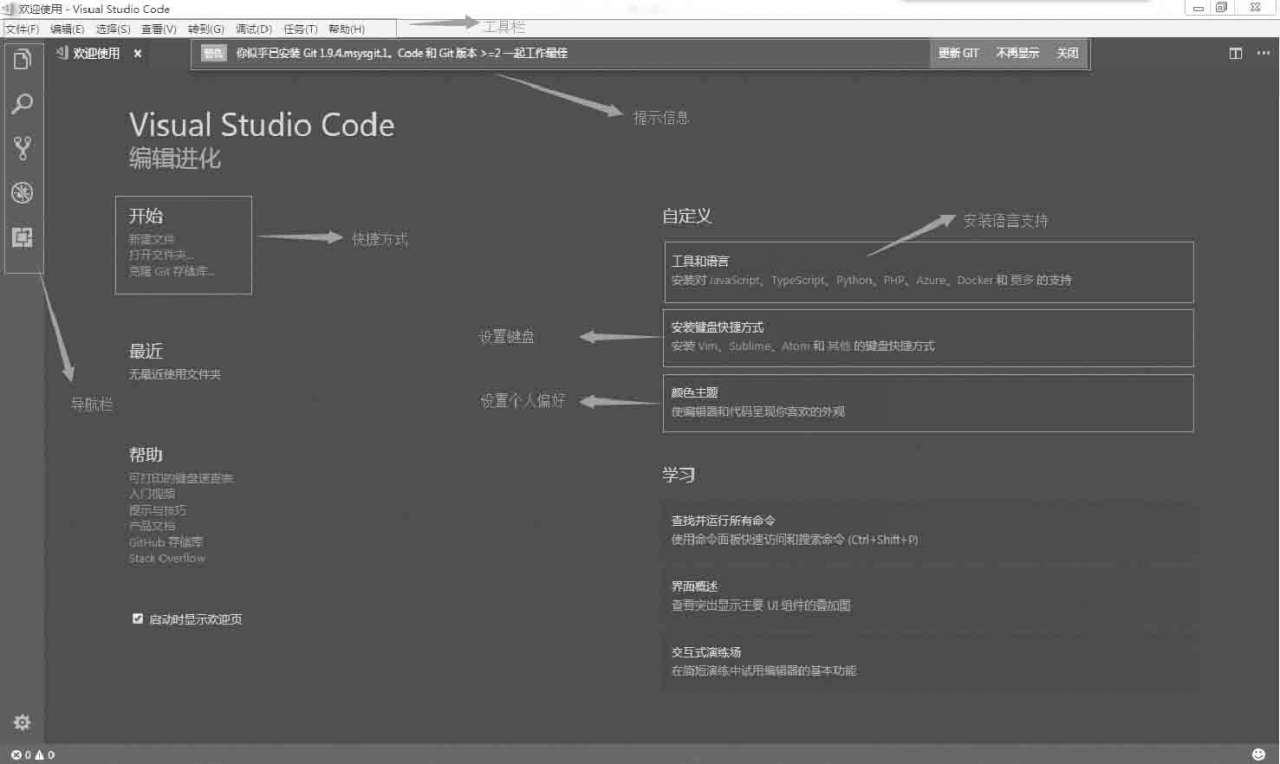Open the Debug view icon
The width and height of the screenshot is (1280, 764).
pyautogui.click(x=22, y=193)
